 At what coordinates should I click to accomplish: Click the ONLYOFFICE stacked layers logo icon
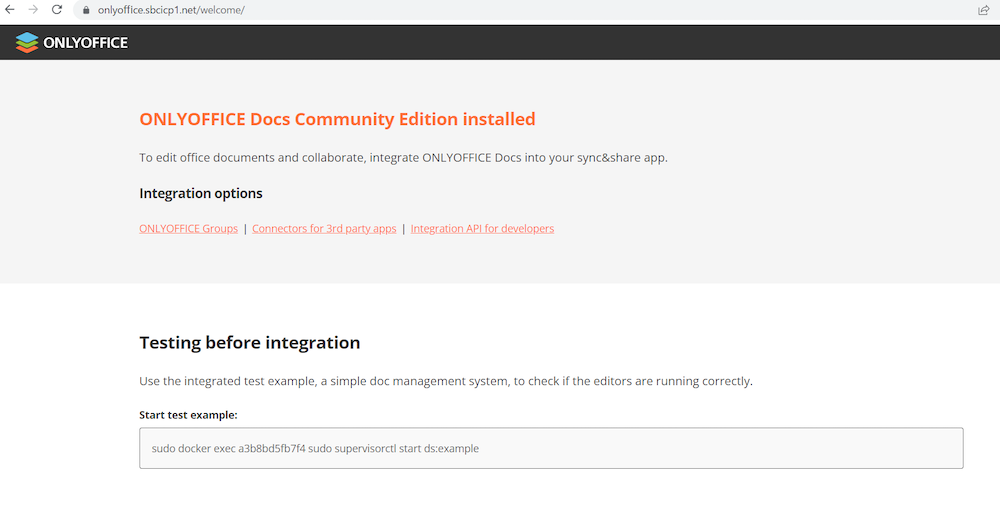click(27, 42)
